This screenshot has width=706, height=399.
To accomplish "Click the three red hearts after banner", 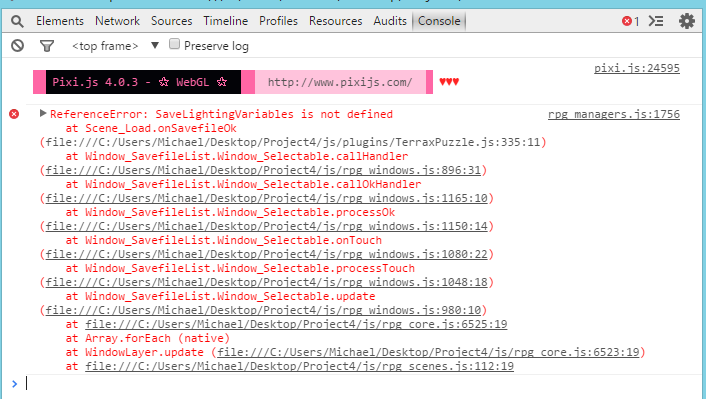I will click(x=449, y=82).
